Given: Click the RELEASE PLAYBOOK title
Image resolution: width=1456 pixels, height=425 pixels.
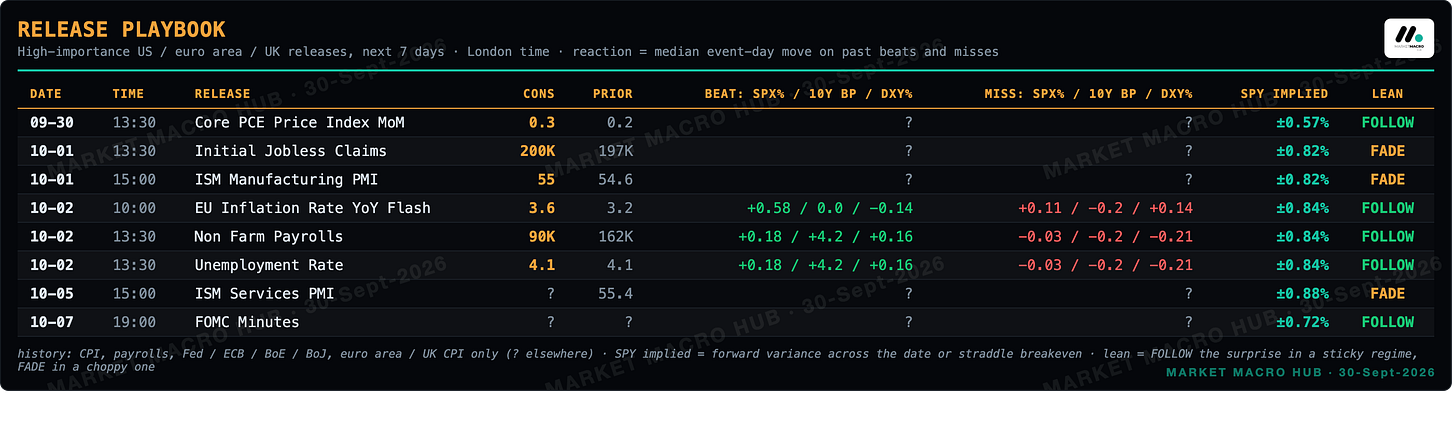Looking at the screenshot, I should [x=122, y=30].
